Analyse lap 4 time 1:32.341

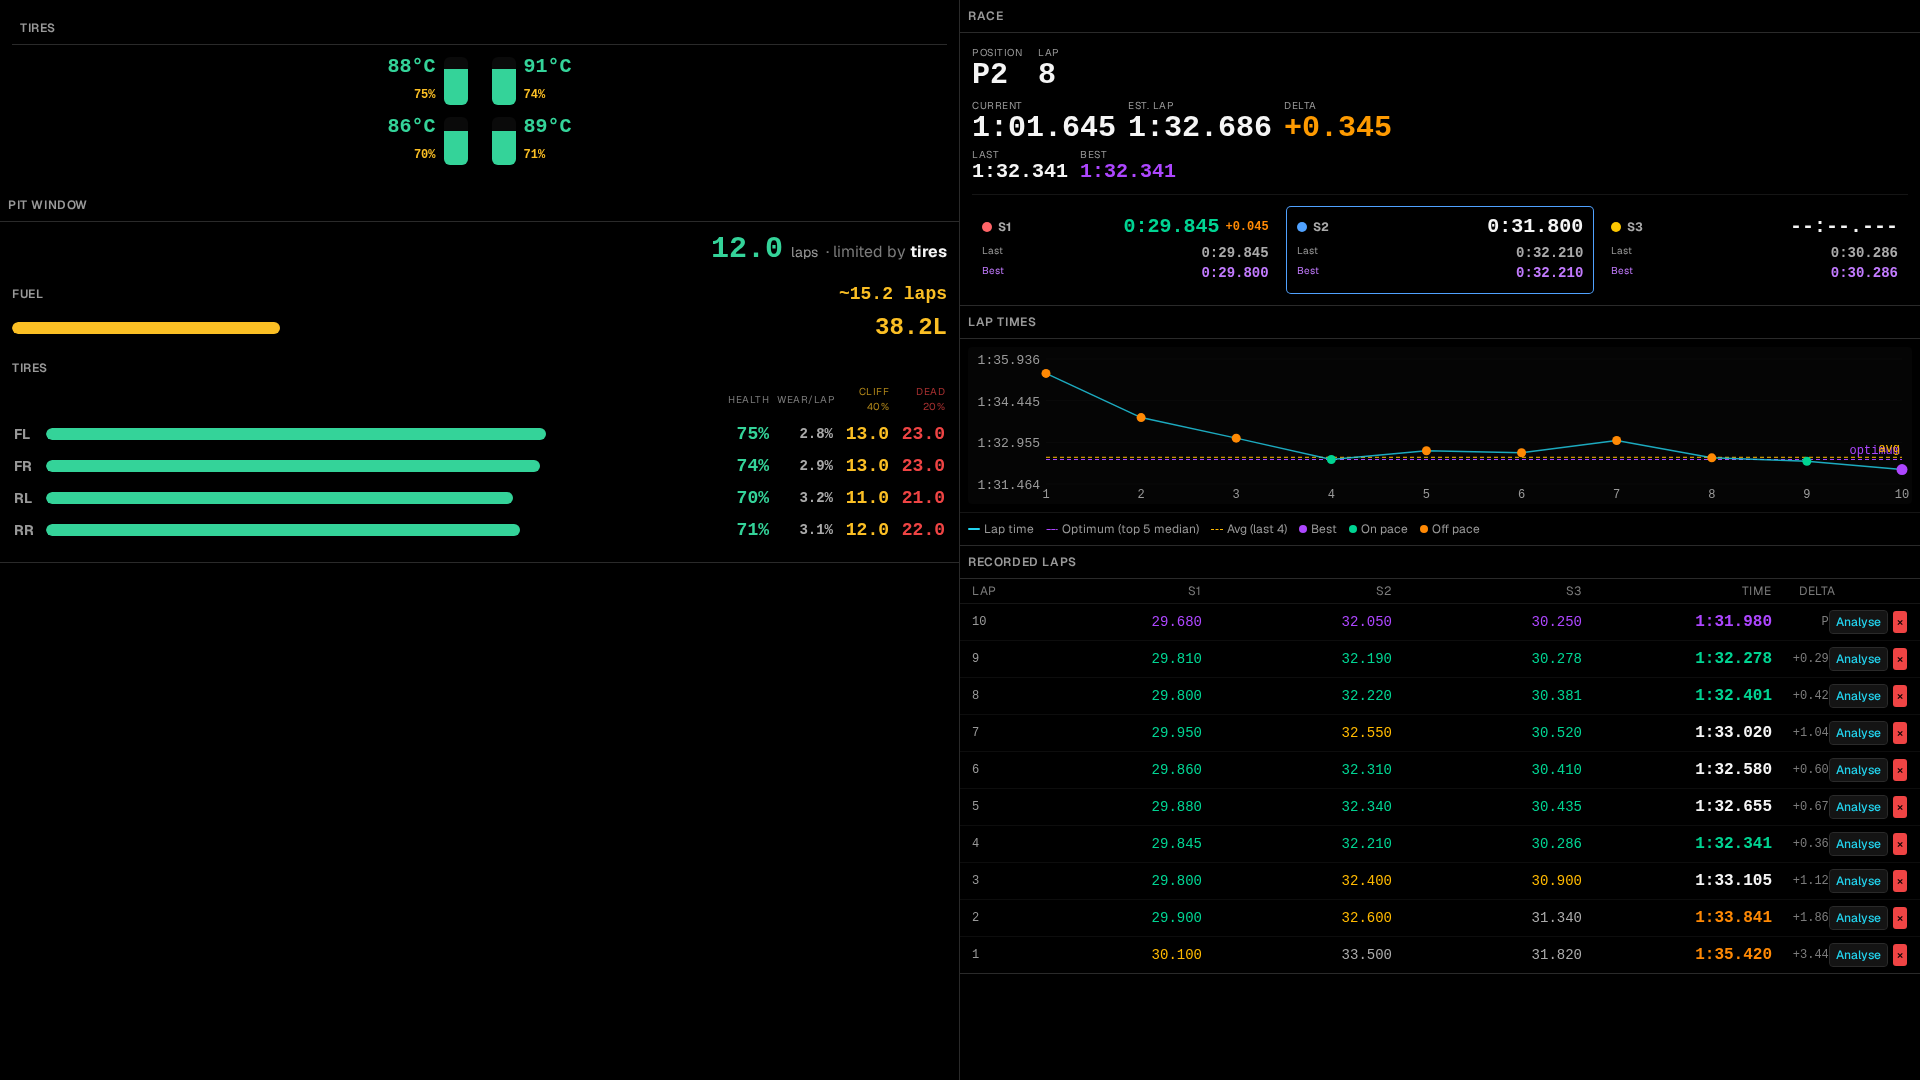click(1858, 844)
